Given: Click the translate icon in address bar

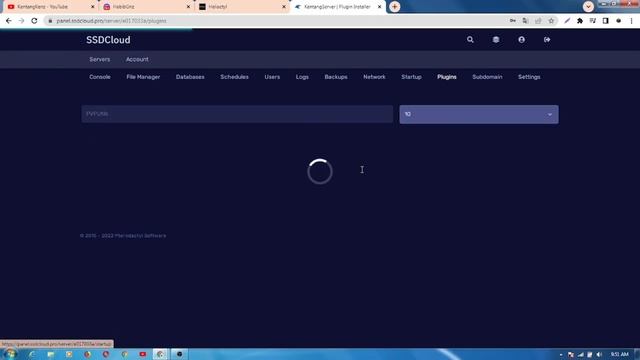Looking at the screenshot, I should click(x=525, y=21).
